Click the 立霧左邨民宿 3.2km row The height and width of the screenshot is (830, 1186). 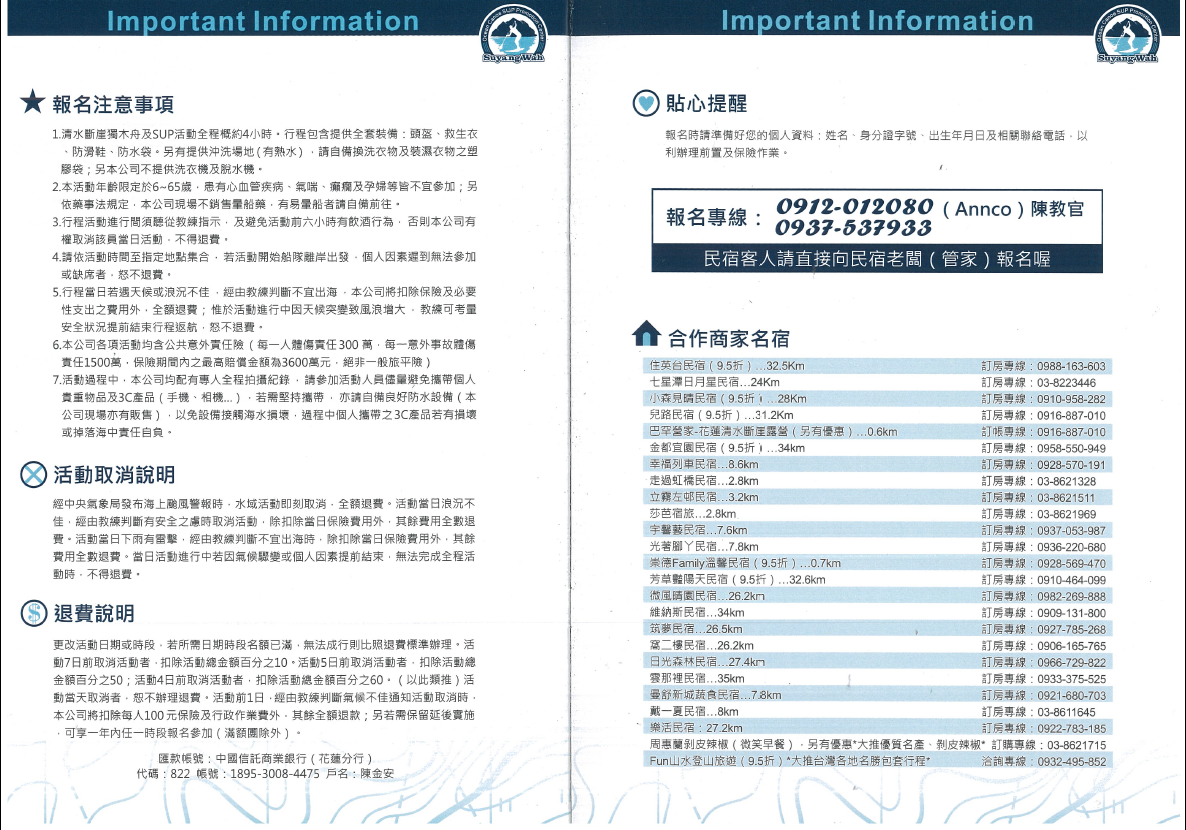point(877,498)
